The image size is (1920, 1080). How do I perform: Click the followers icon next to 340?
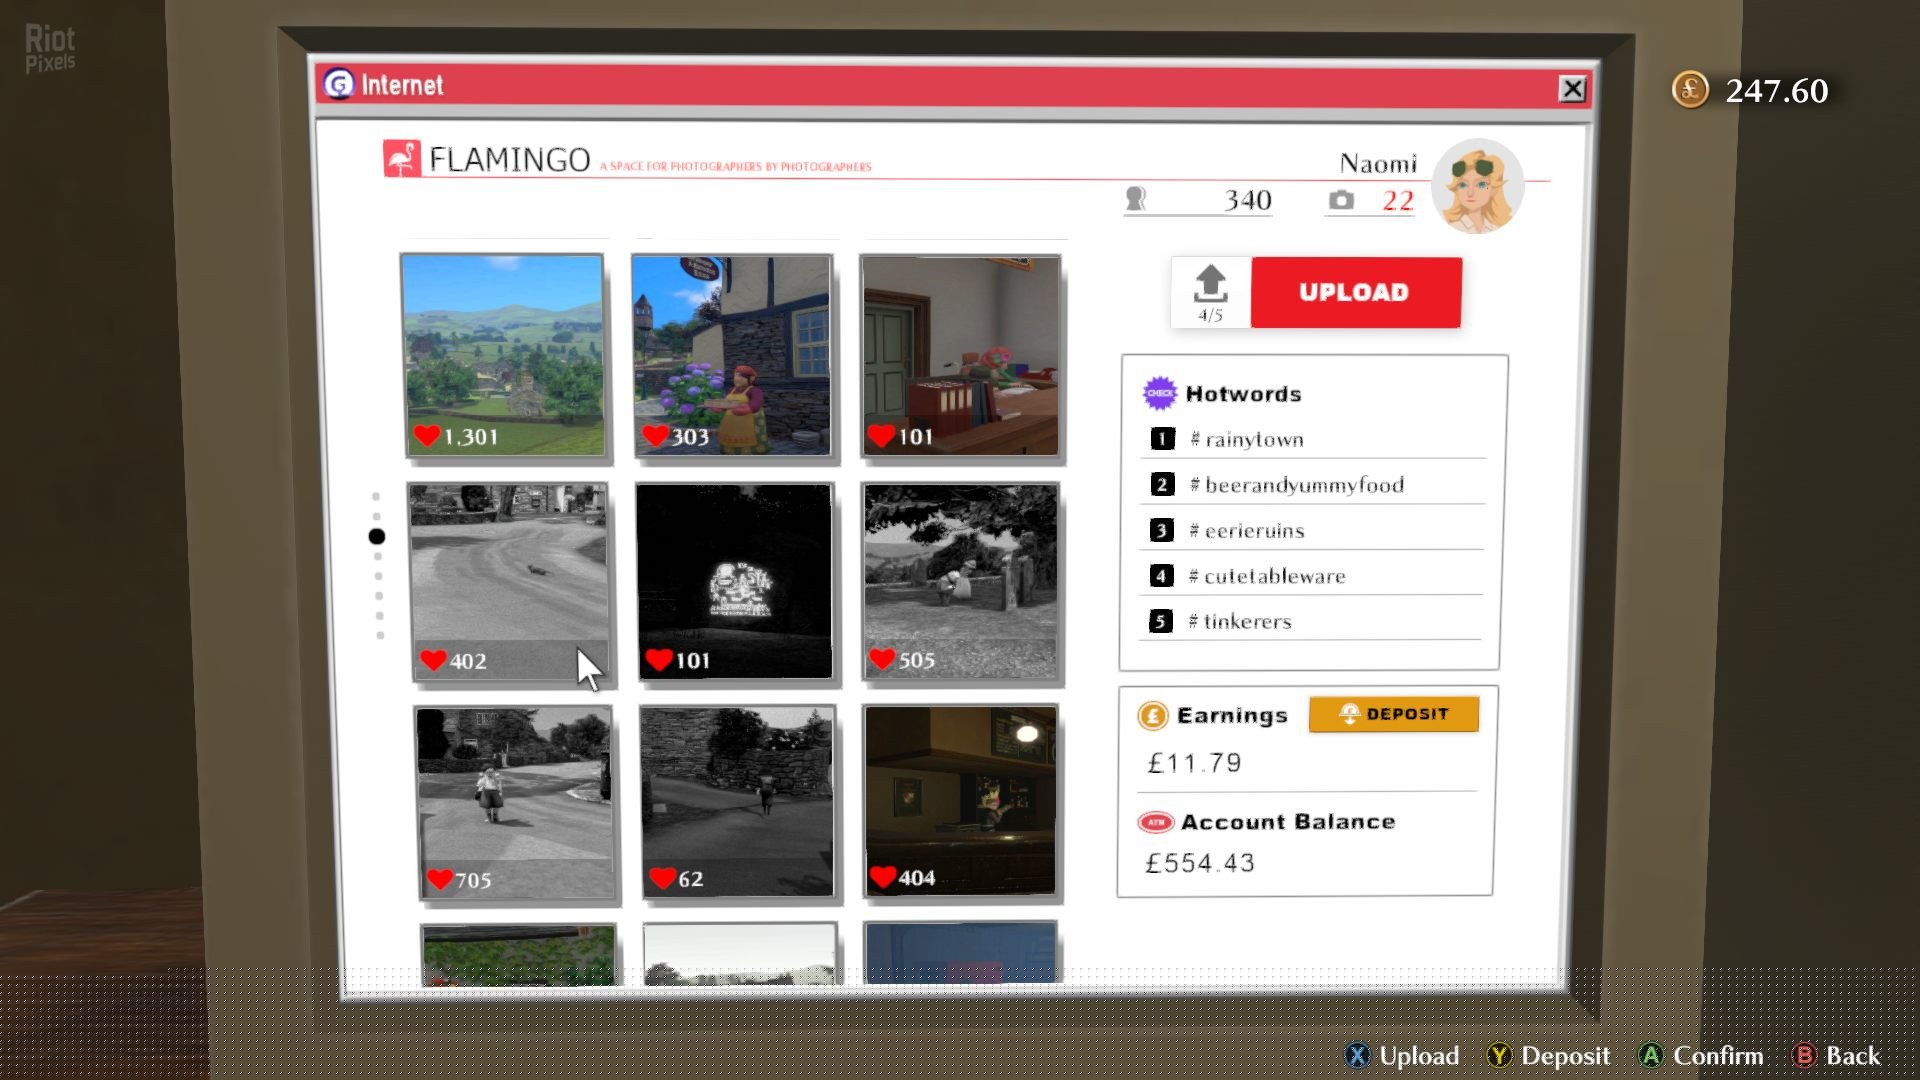[1135, 199]
